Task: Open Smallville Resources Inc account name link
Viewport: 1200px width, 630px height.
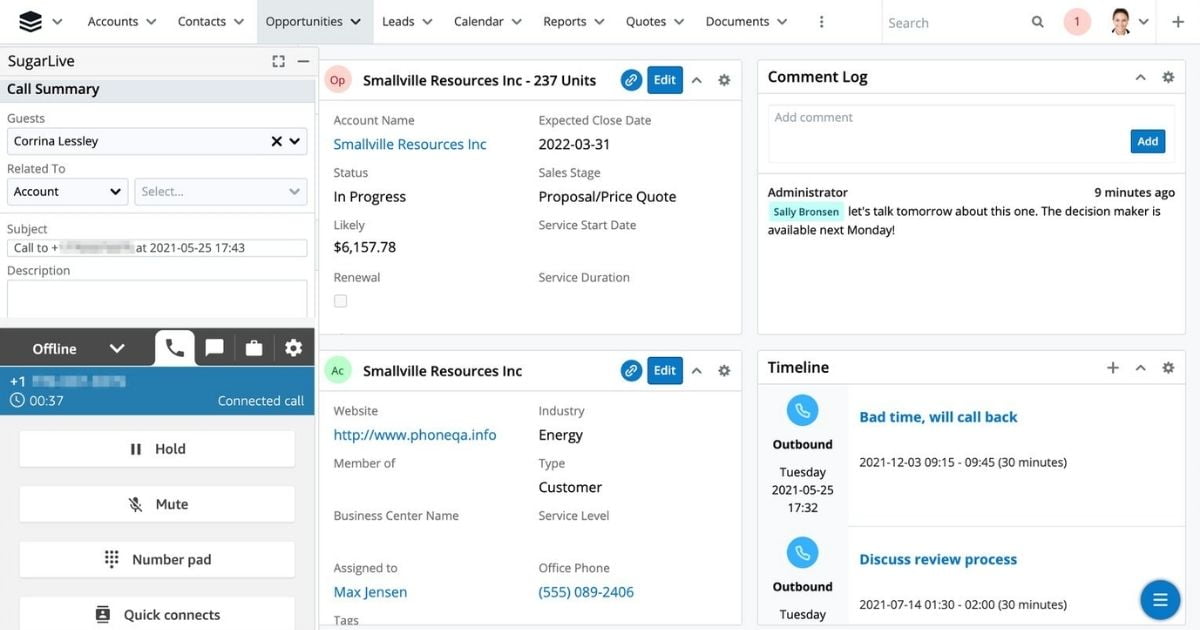Action: pyautogui.click(x=410, y=144)
